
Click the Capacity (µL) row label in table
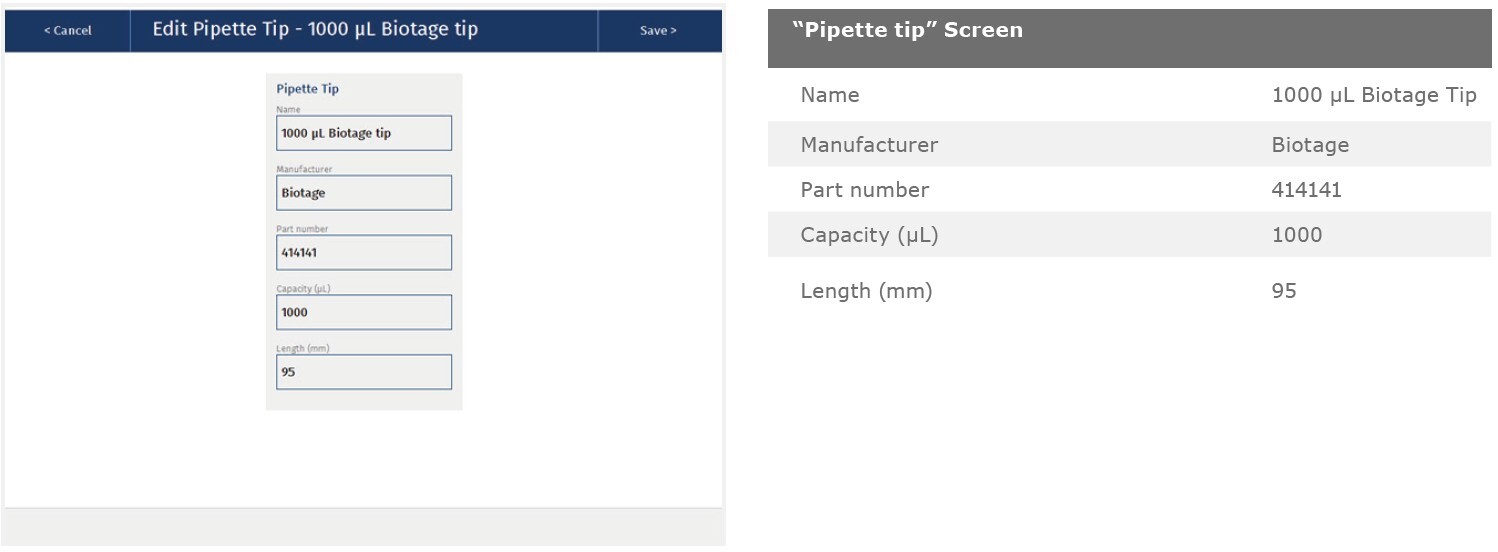(869, 235)
